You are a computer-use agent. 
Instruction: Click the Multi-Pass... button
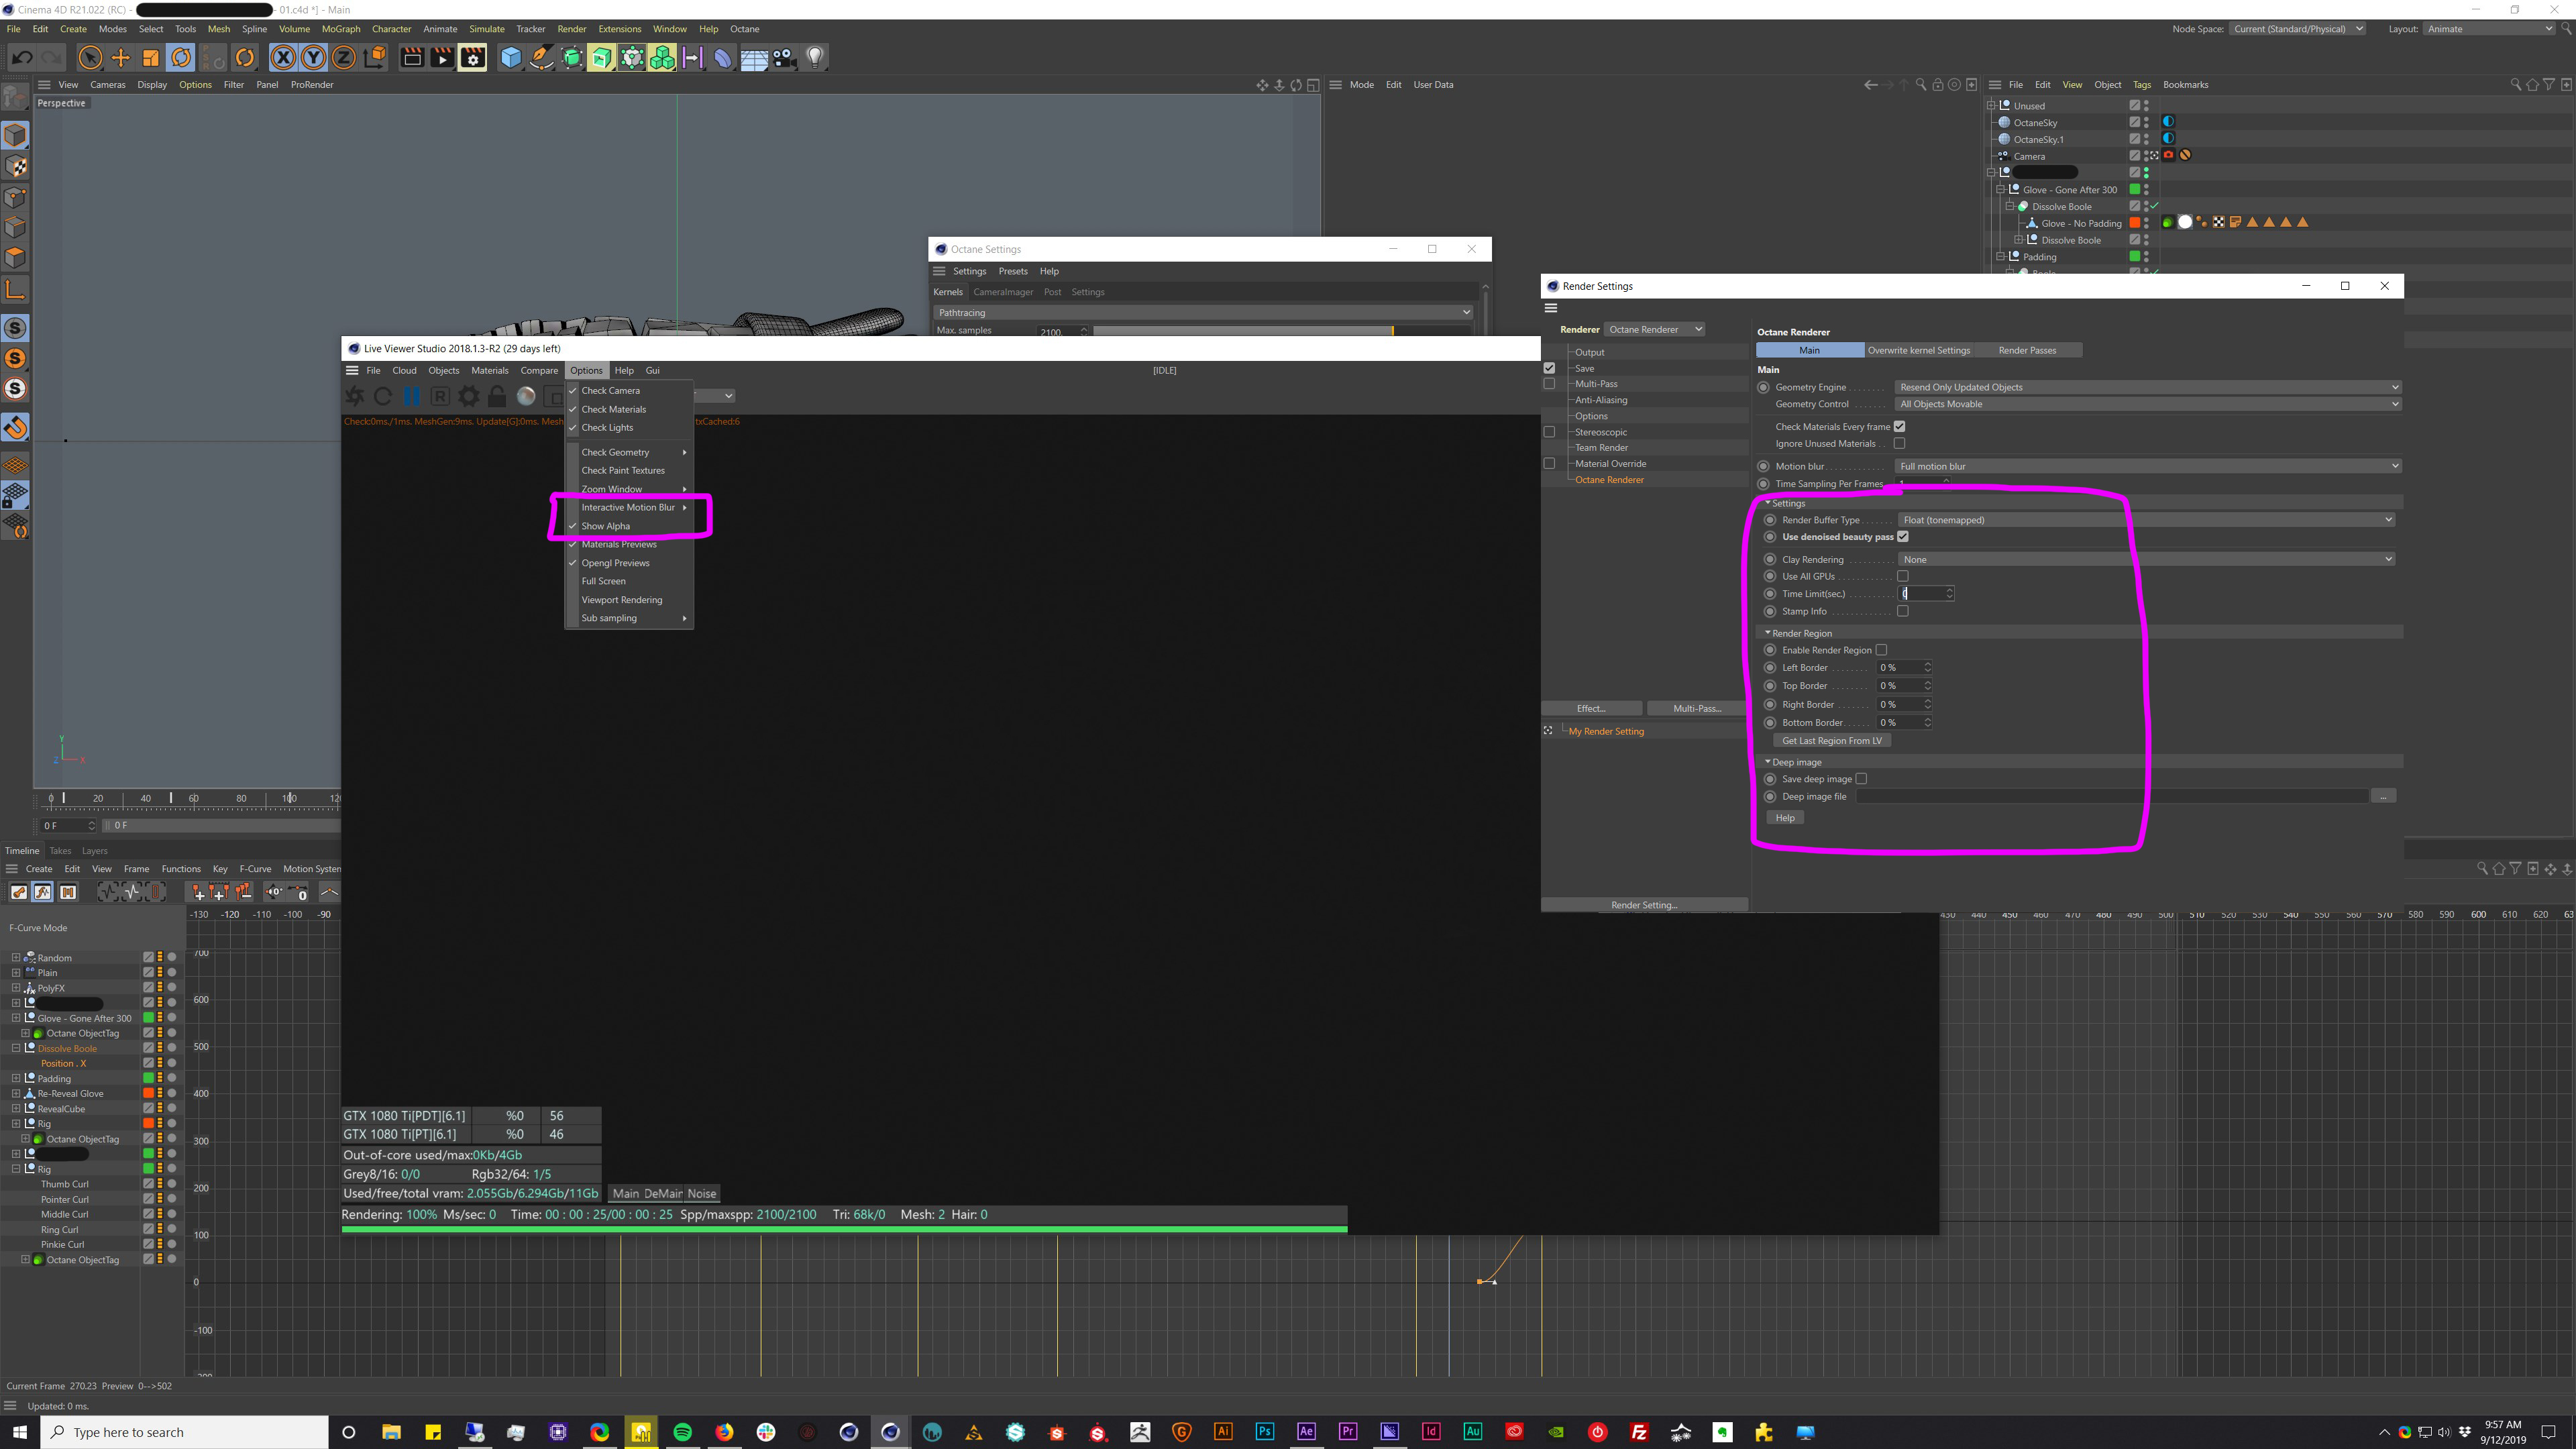(x=1696, y=708)
